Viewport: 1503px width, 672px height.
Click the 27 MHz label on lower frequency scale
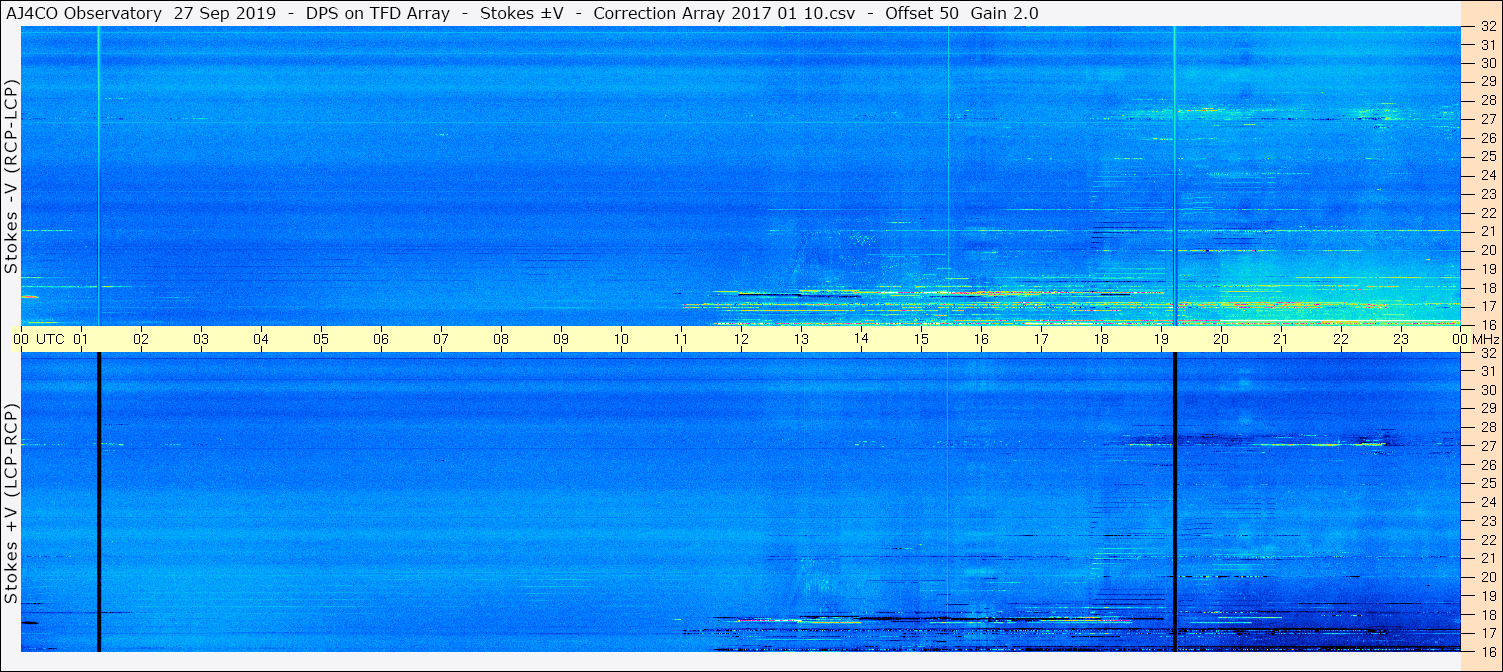(x=1488, y=446)
